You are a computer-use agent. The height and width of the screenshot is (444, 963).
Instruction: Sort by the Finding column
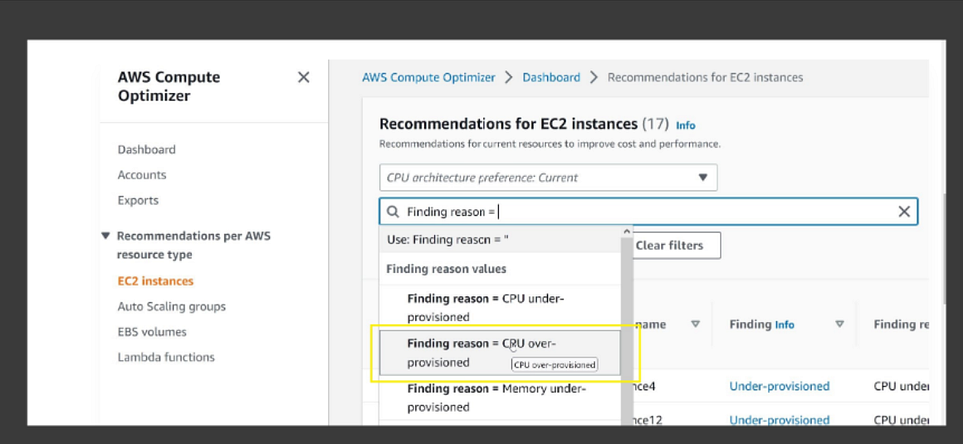[x=839, y=324]
